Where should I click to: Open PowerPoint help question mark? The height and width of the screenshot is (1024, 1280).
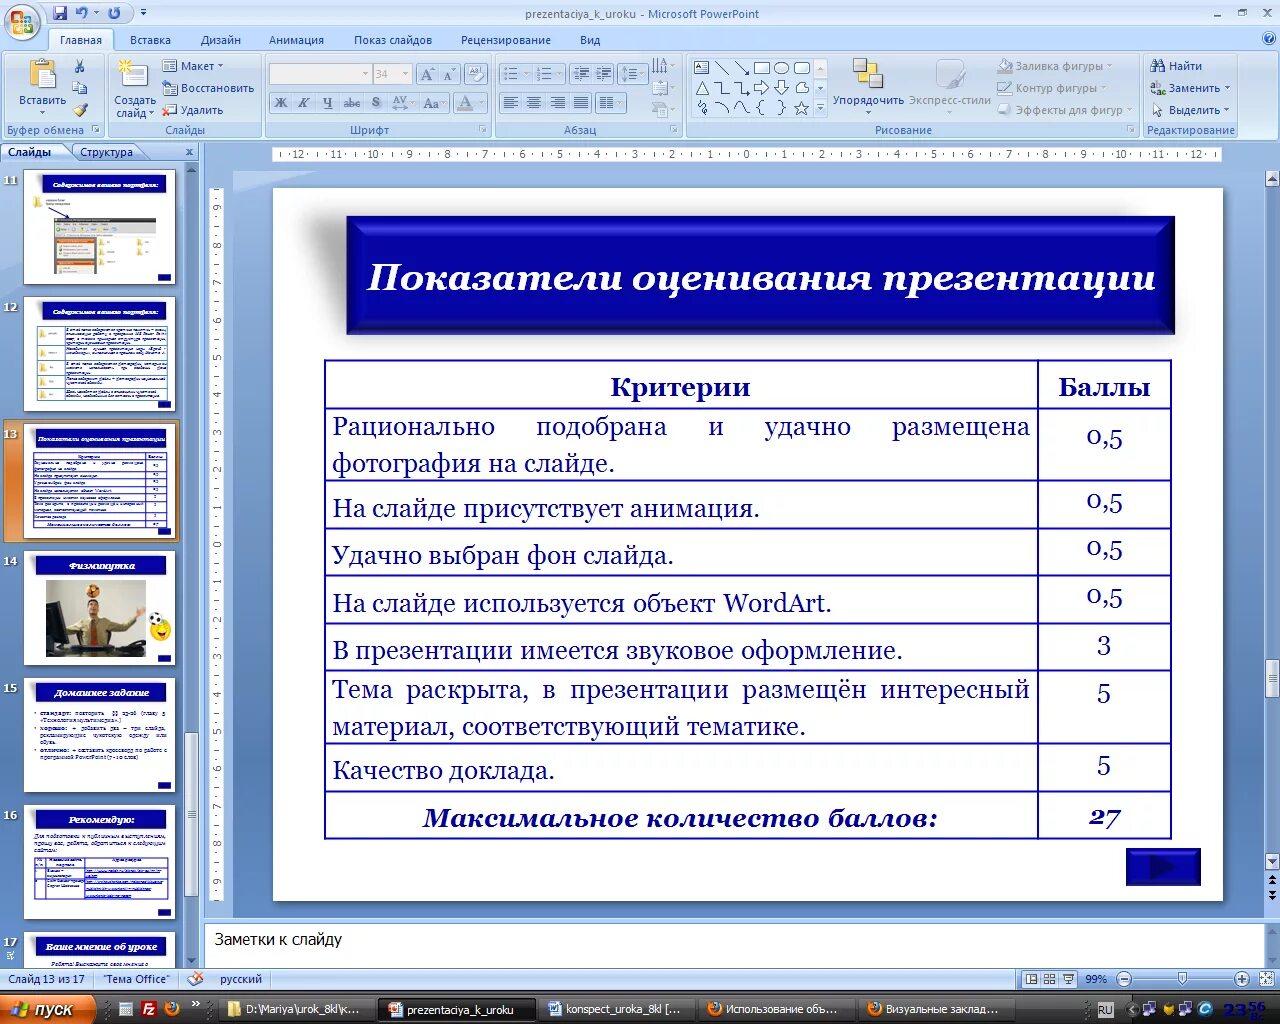click(1269, 39)
